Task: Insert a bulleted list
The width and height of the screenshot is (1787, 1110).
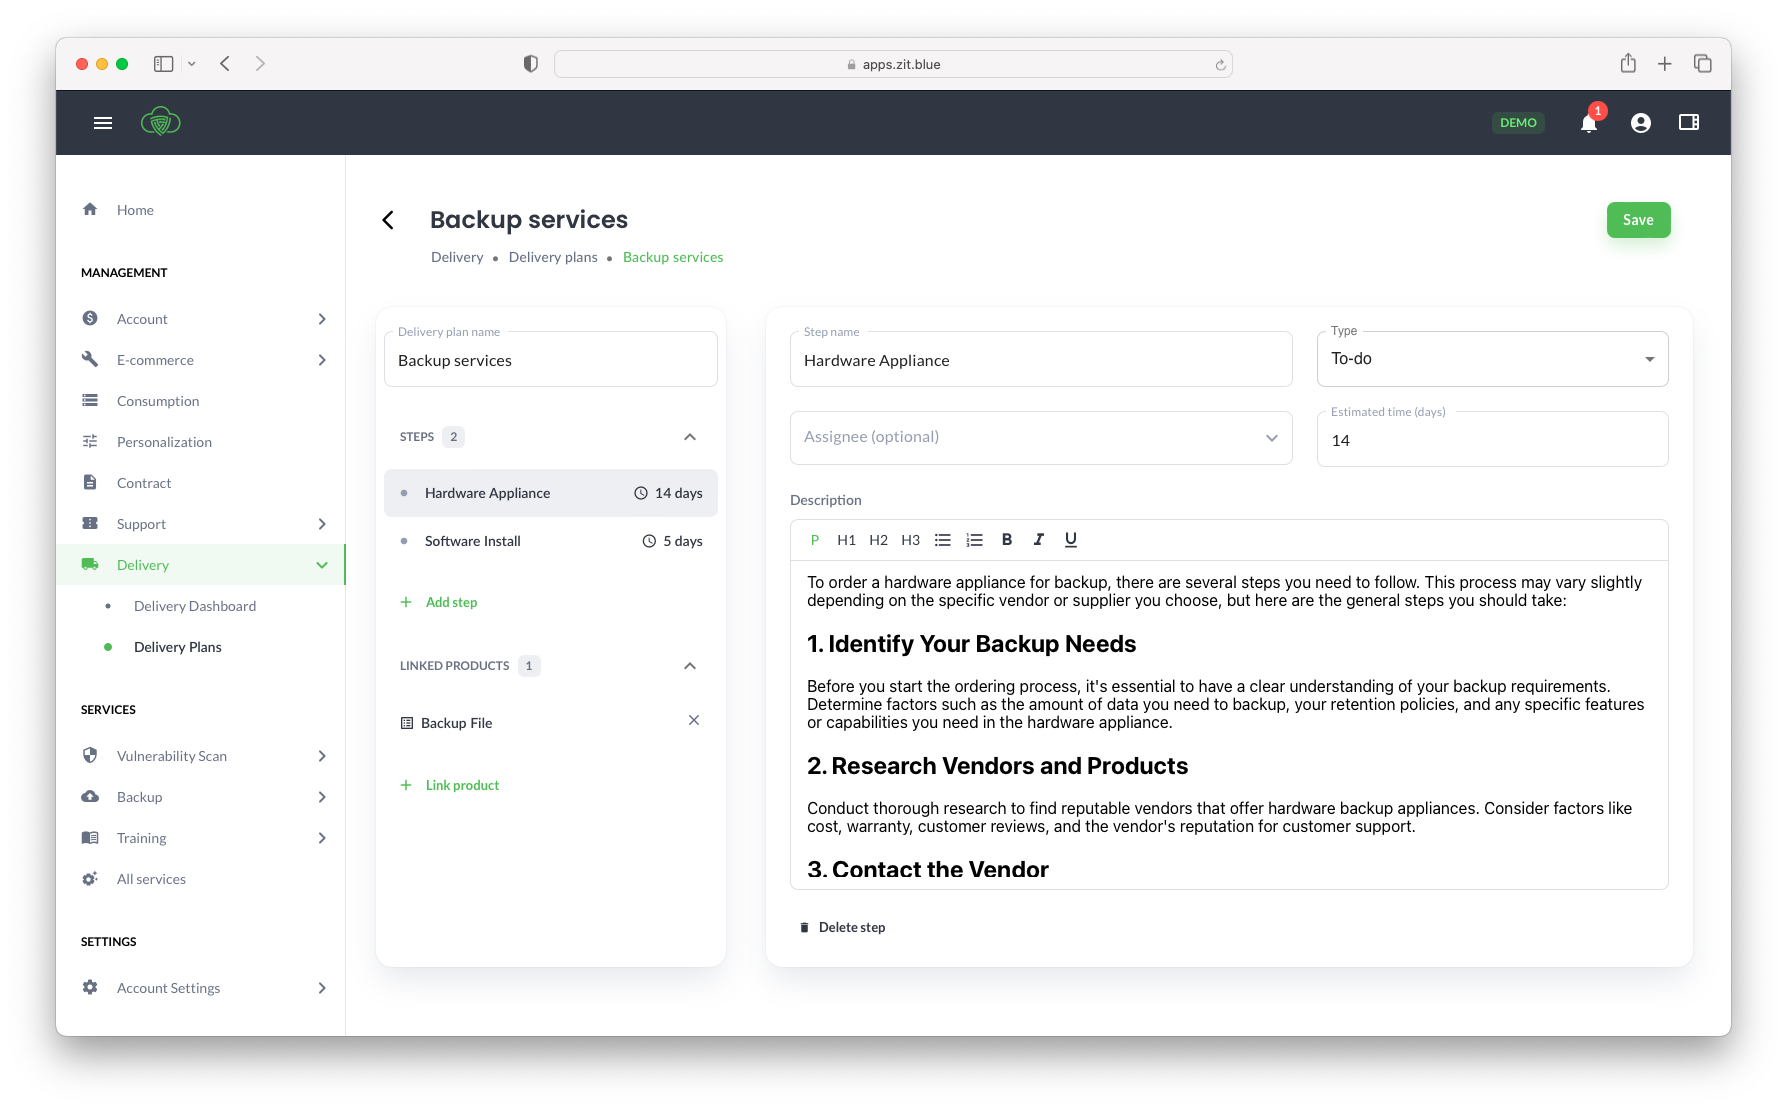Action: click(x=942, y=540)
